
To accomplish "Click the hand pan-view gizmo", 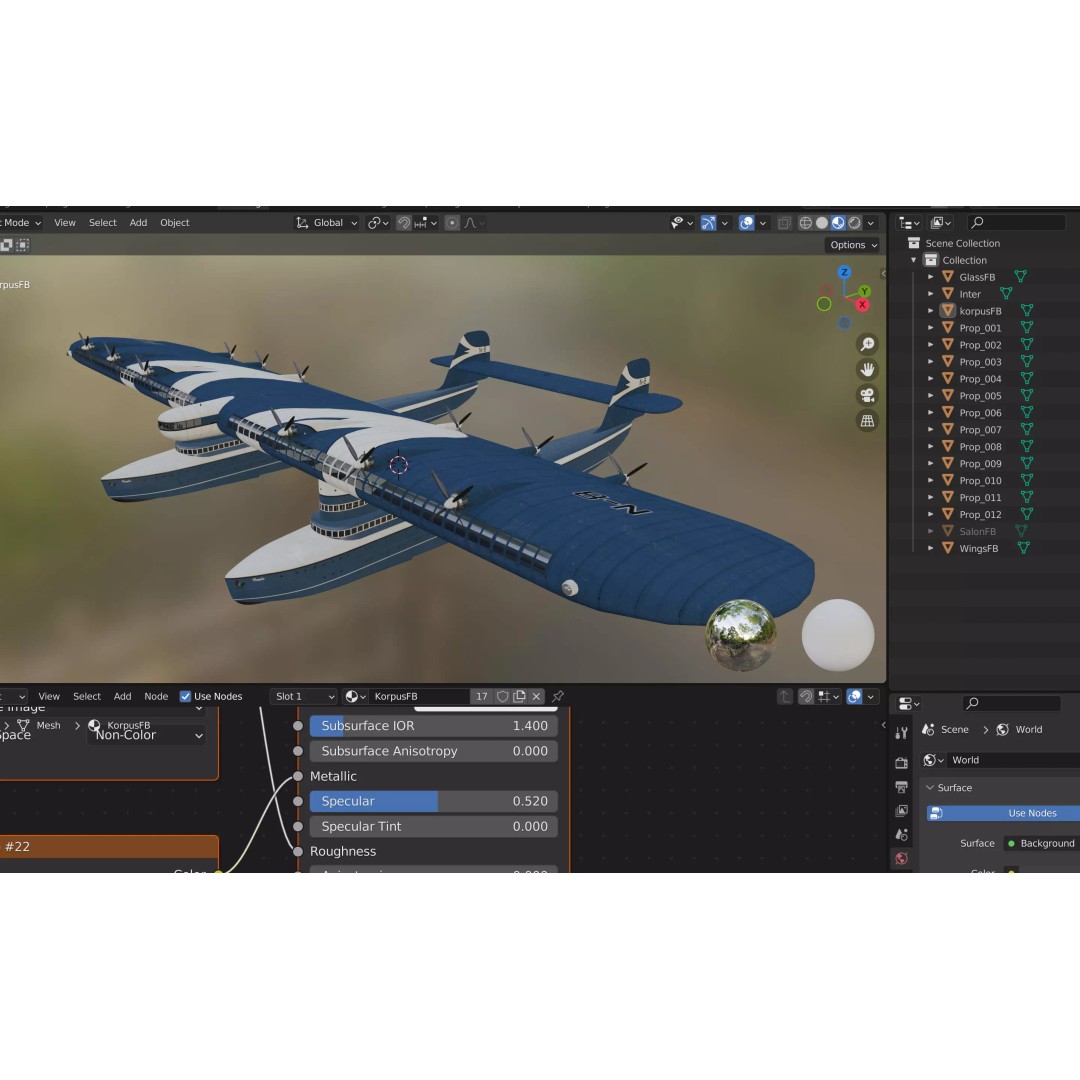I will click(867, 370).
